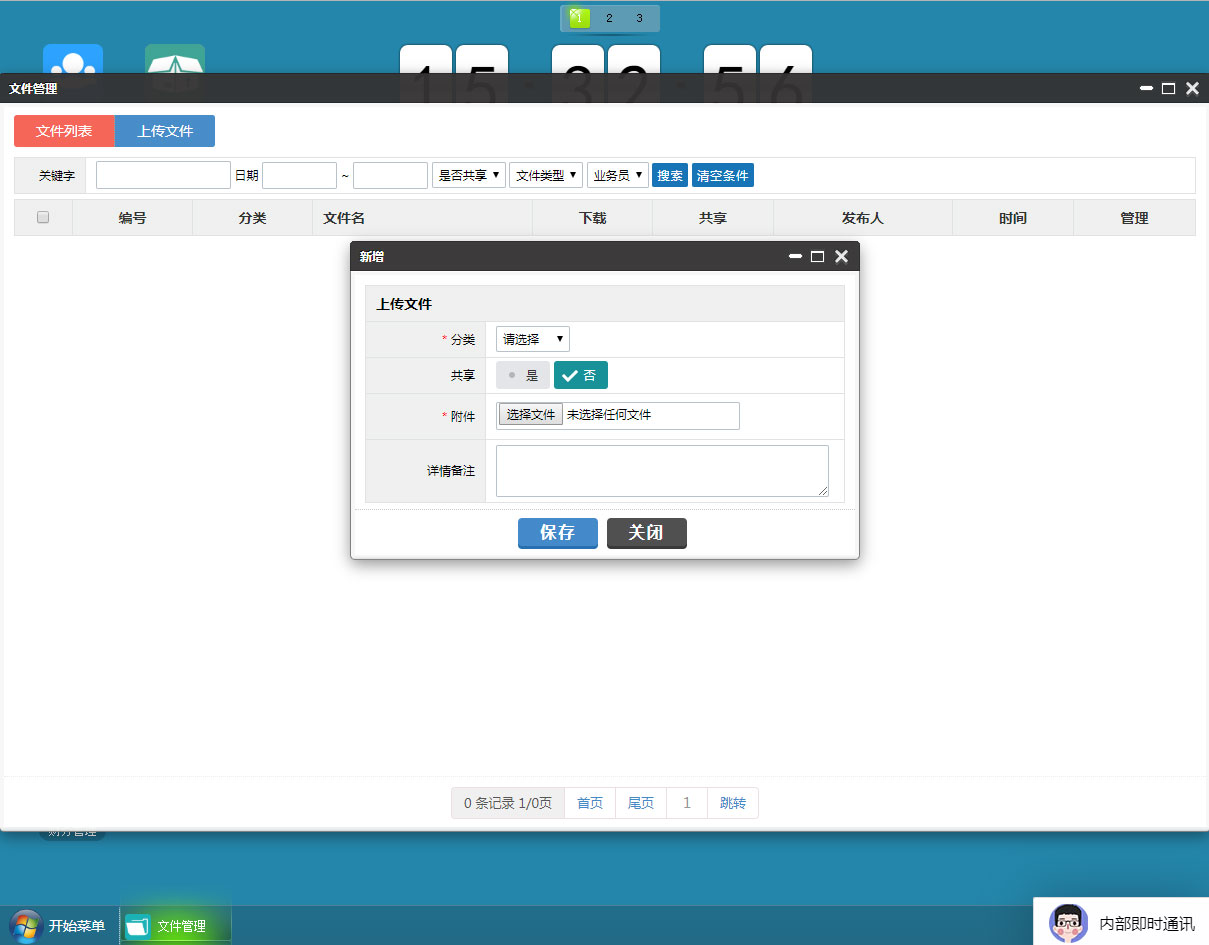The height and width of the screenshot is (945, 1209).
Task: Click the 下载 column header
Action: (x=592, y=217)
